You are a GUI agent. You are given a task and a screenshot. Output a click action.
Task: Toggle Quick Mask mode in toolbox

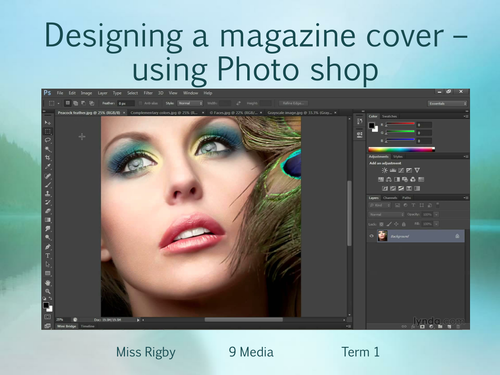point(48,317)
